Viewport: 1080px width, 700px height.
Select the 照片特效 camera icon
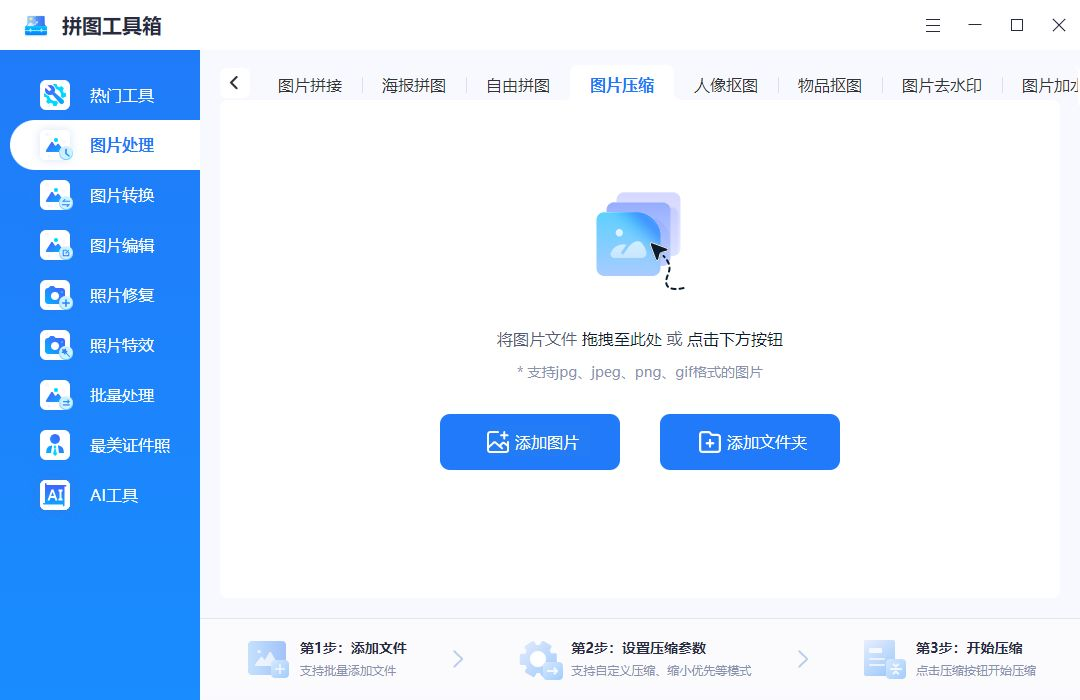(55, 345)
